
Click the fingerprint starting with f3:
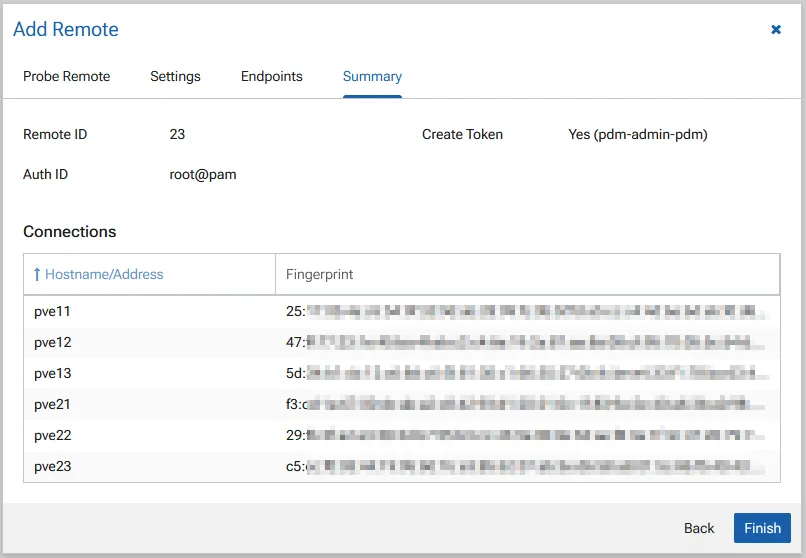tap(526, 405)
